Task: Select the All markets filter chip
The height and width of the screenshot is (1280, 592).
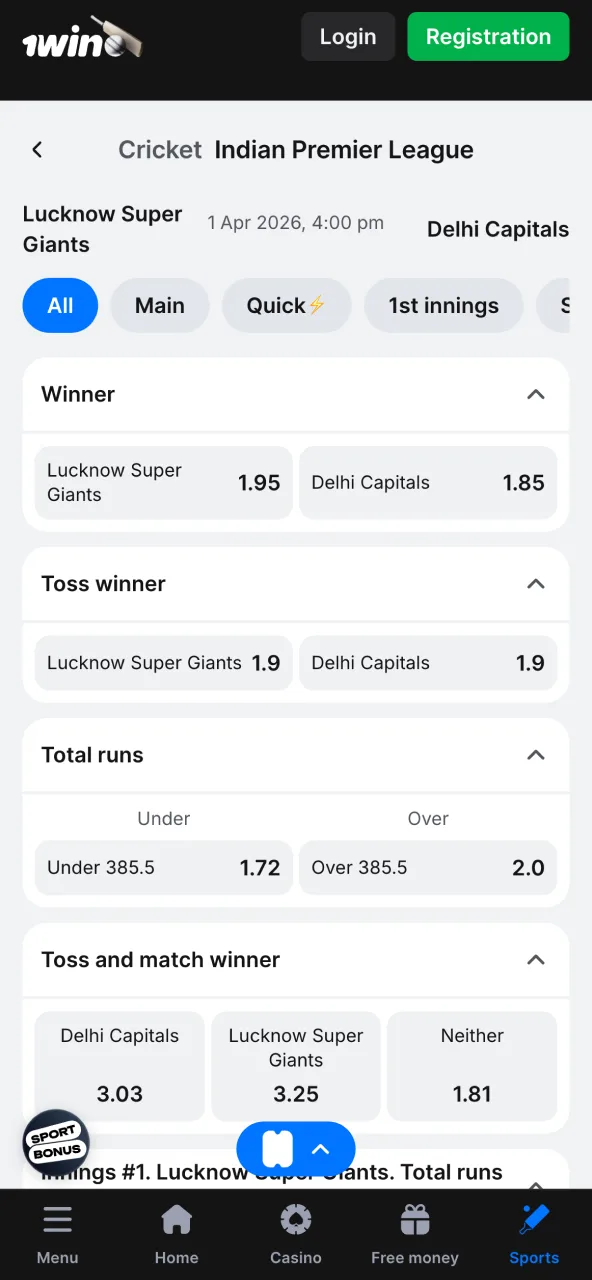Action: coord(60,305)
